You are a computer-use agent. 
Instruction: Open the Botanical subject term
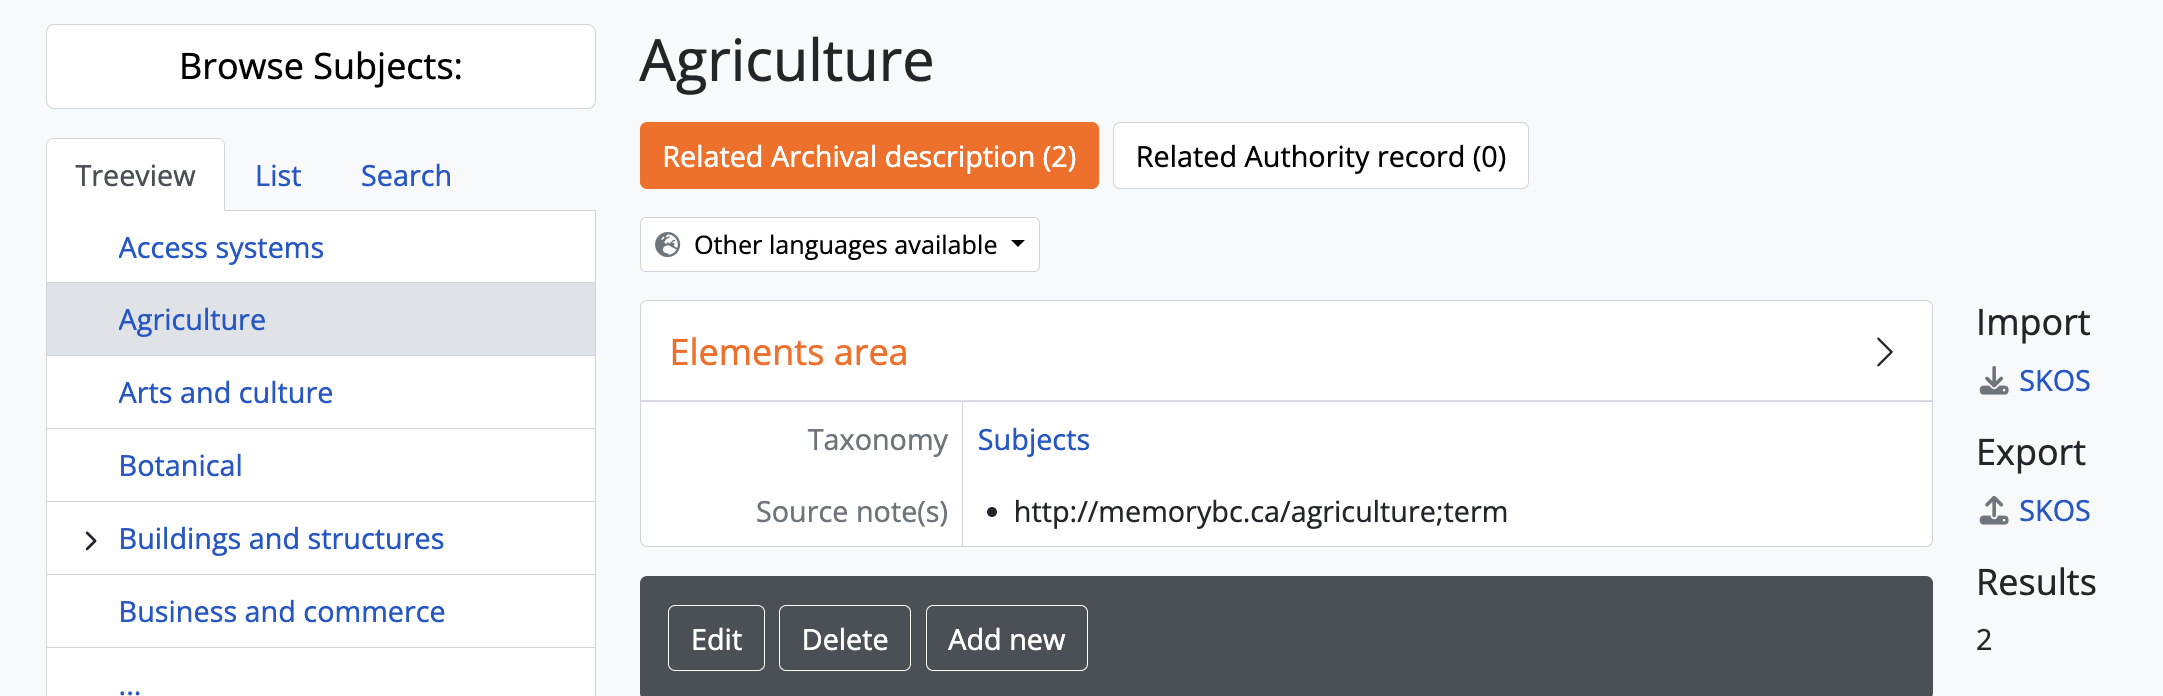(x=180, y=466)
